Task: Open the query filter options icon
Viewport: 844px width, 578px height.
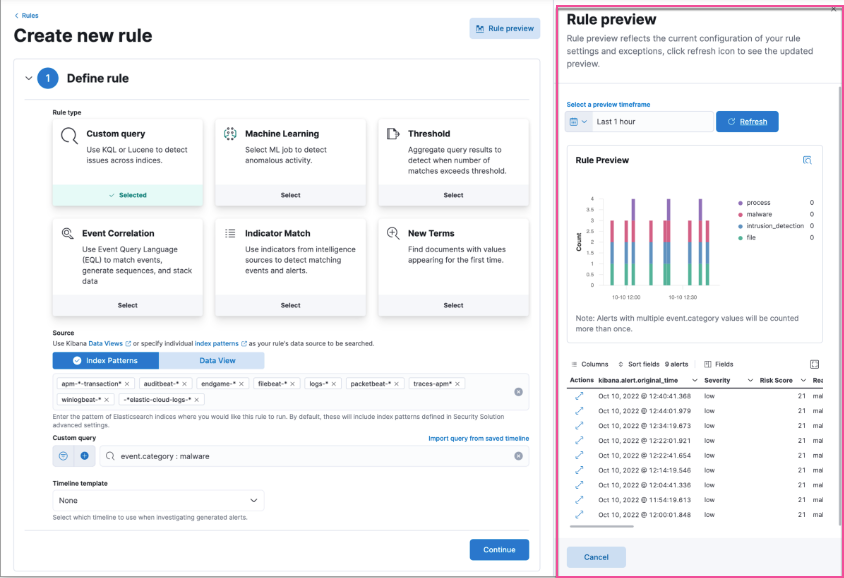Action: 62,455
